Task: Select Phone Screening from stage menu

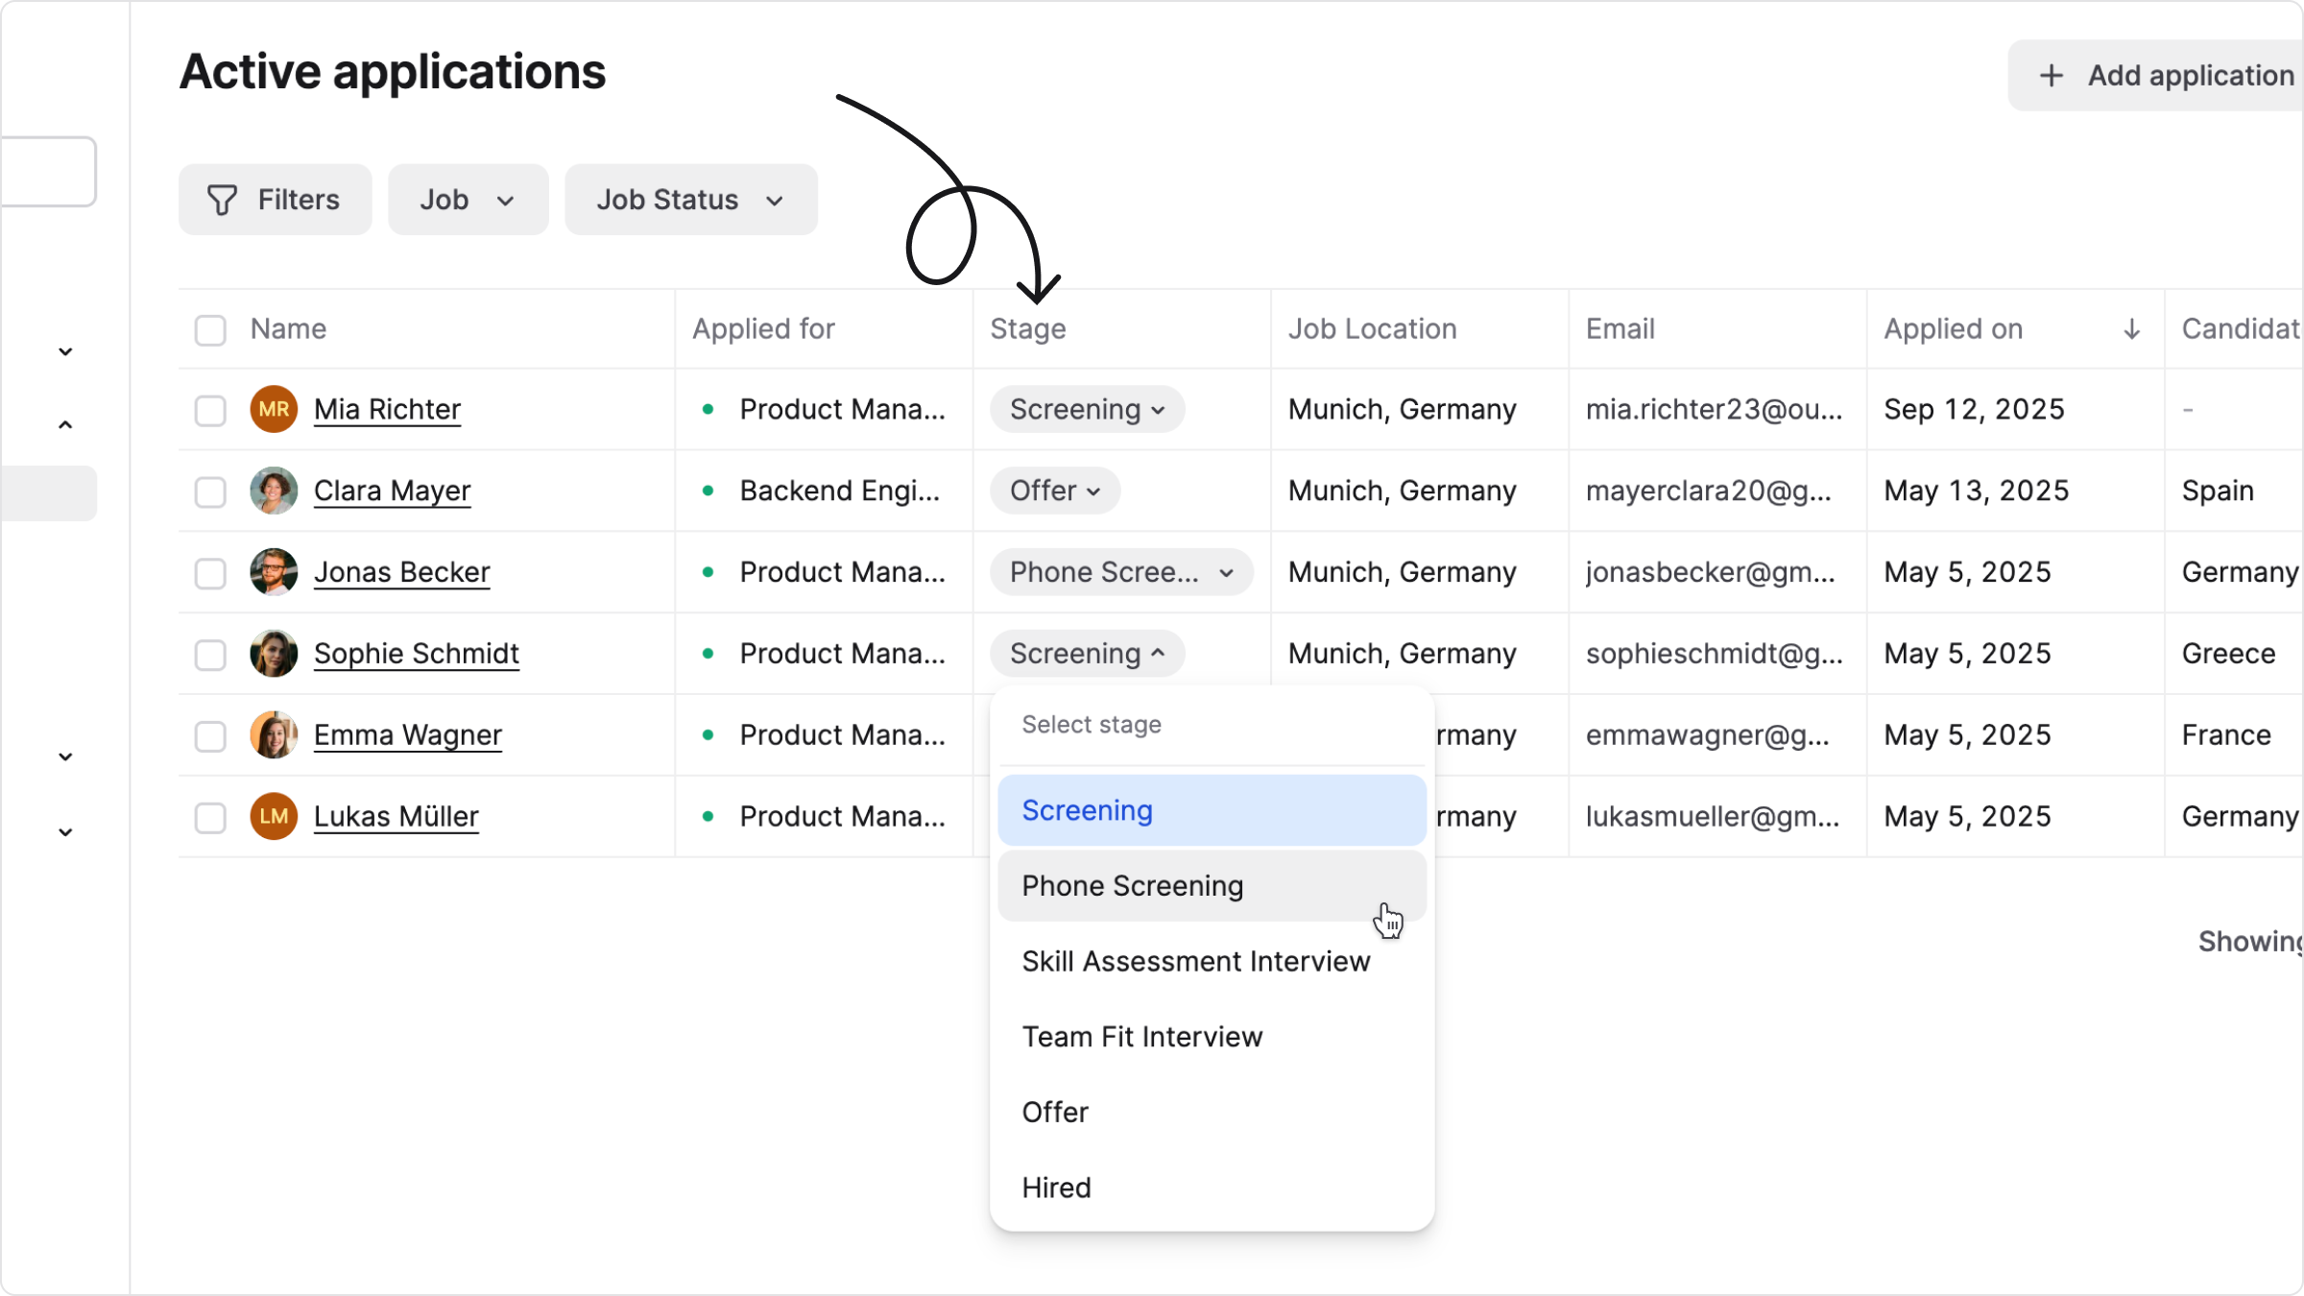Action: tap(1132, 886)
